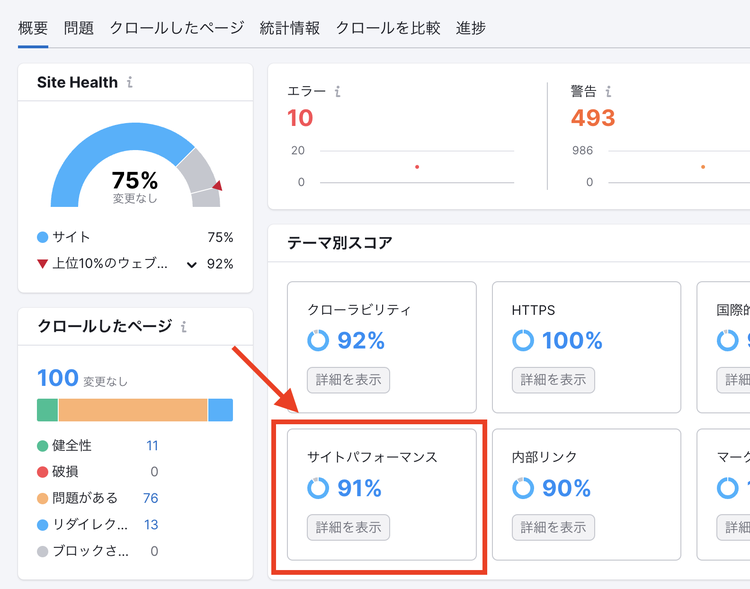Viewport: 750px width, 589px height.
Task: Click the テーマ別スコア heading
Action: tap(340, 243)
